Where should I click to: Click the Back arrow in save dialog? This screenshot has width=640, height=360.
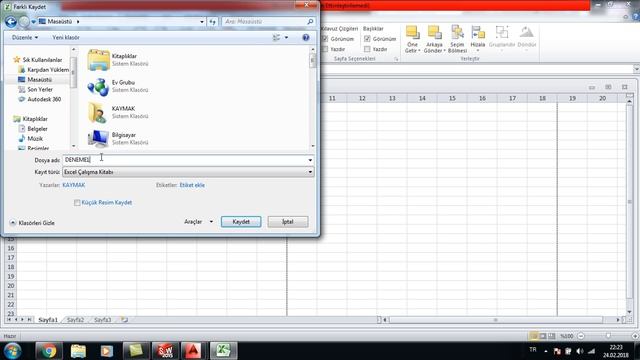(x=11, y=22)
